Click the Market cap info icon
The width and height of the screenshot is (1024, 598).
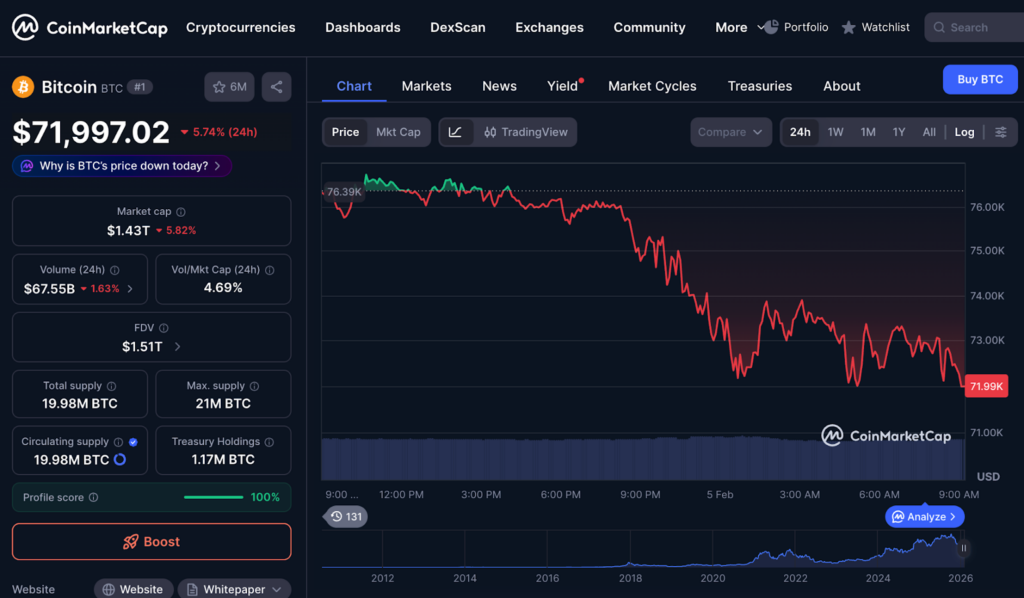(181, 212)
